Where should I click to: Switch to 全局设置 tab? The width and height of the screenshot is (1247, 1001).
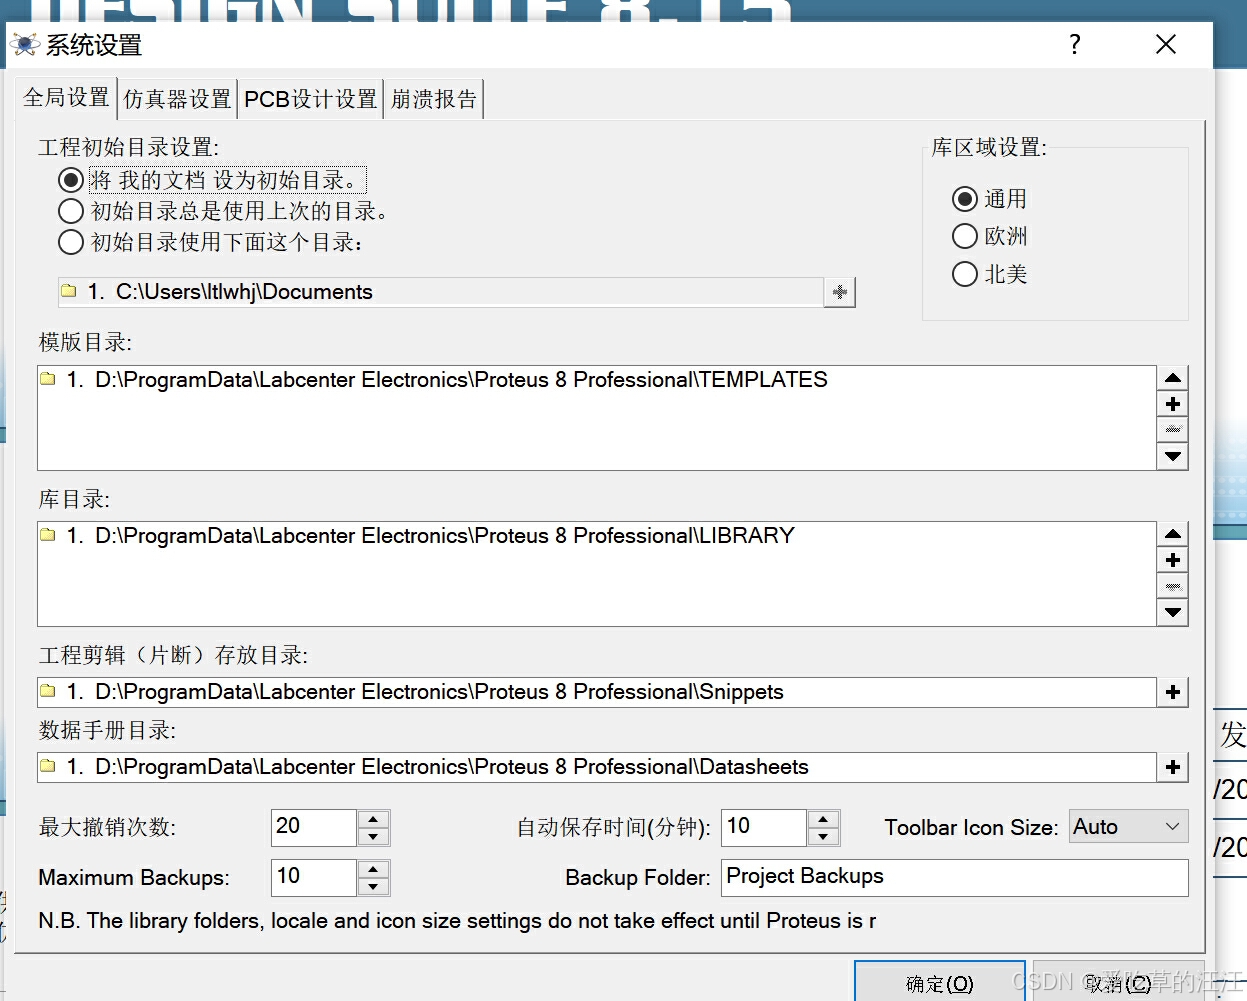pos(66,97)
